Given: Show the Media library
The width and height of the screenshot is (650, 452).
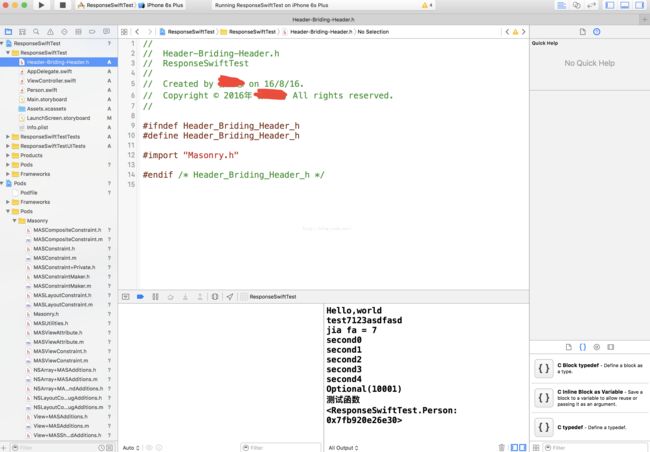Looking at the screenshot, I should 611,347.
